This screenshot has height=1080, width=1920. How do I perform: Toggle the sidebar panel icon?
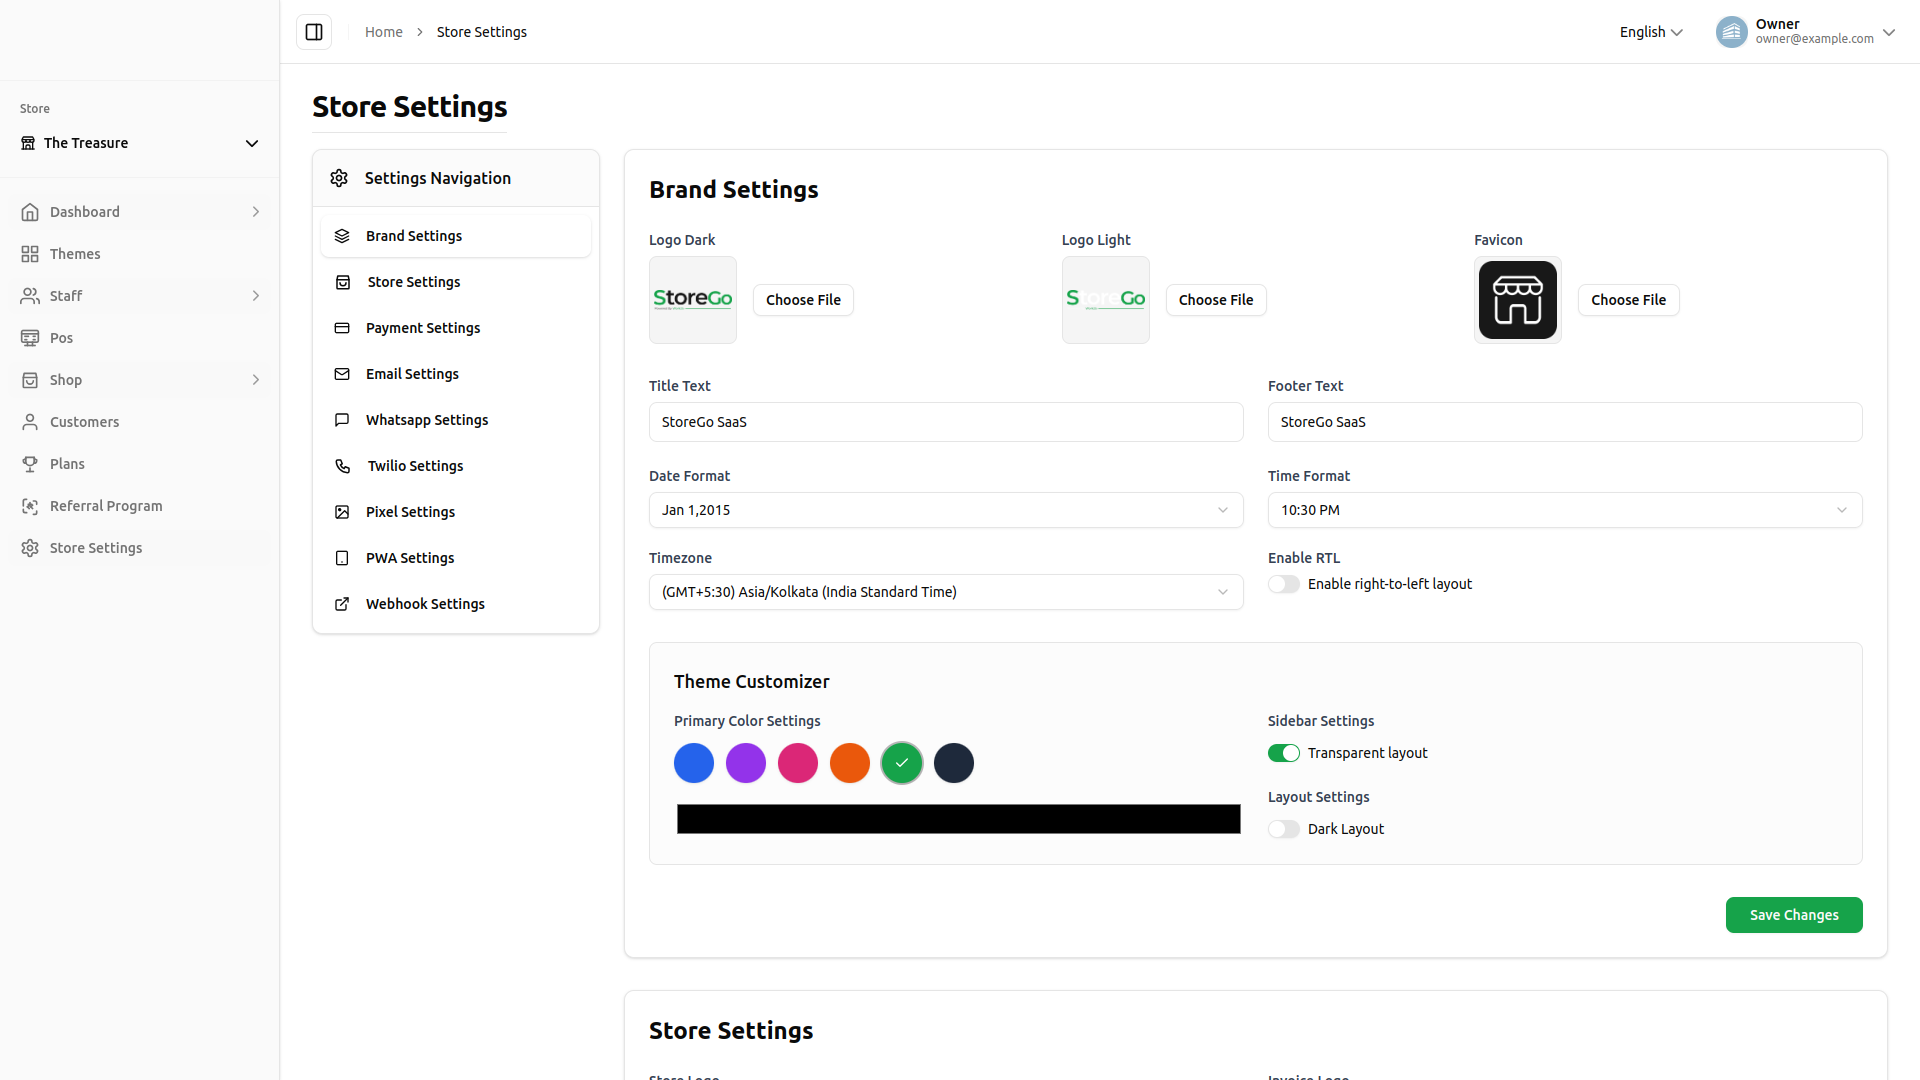tap(314, 32)
